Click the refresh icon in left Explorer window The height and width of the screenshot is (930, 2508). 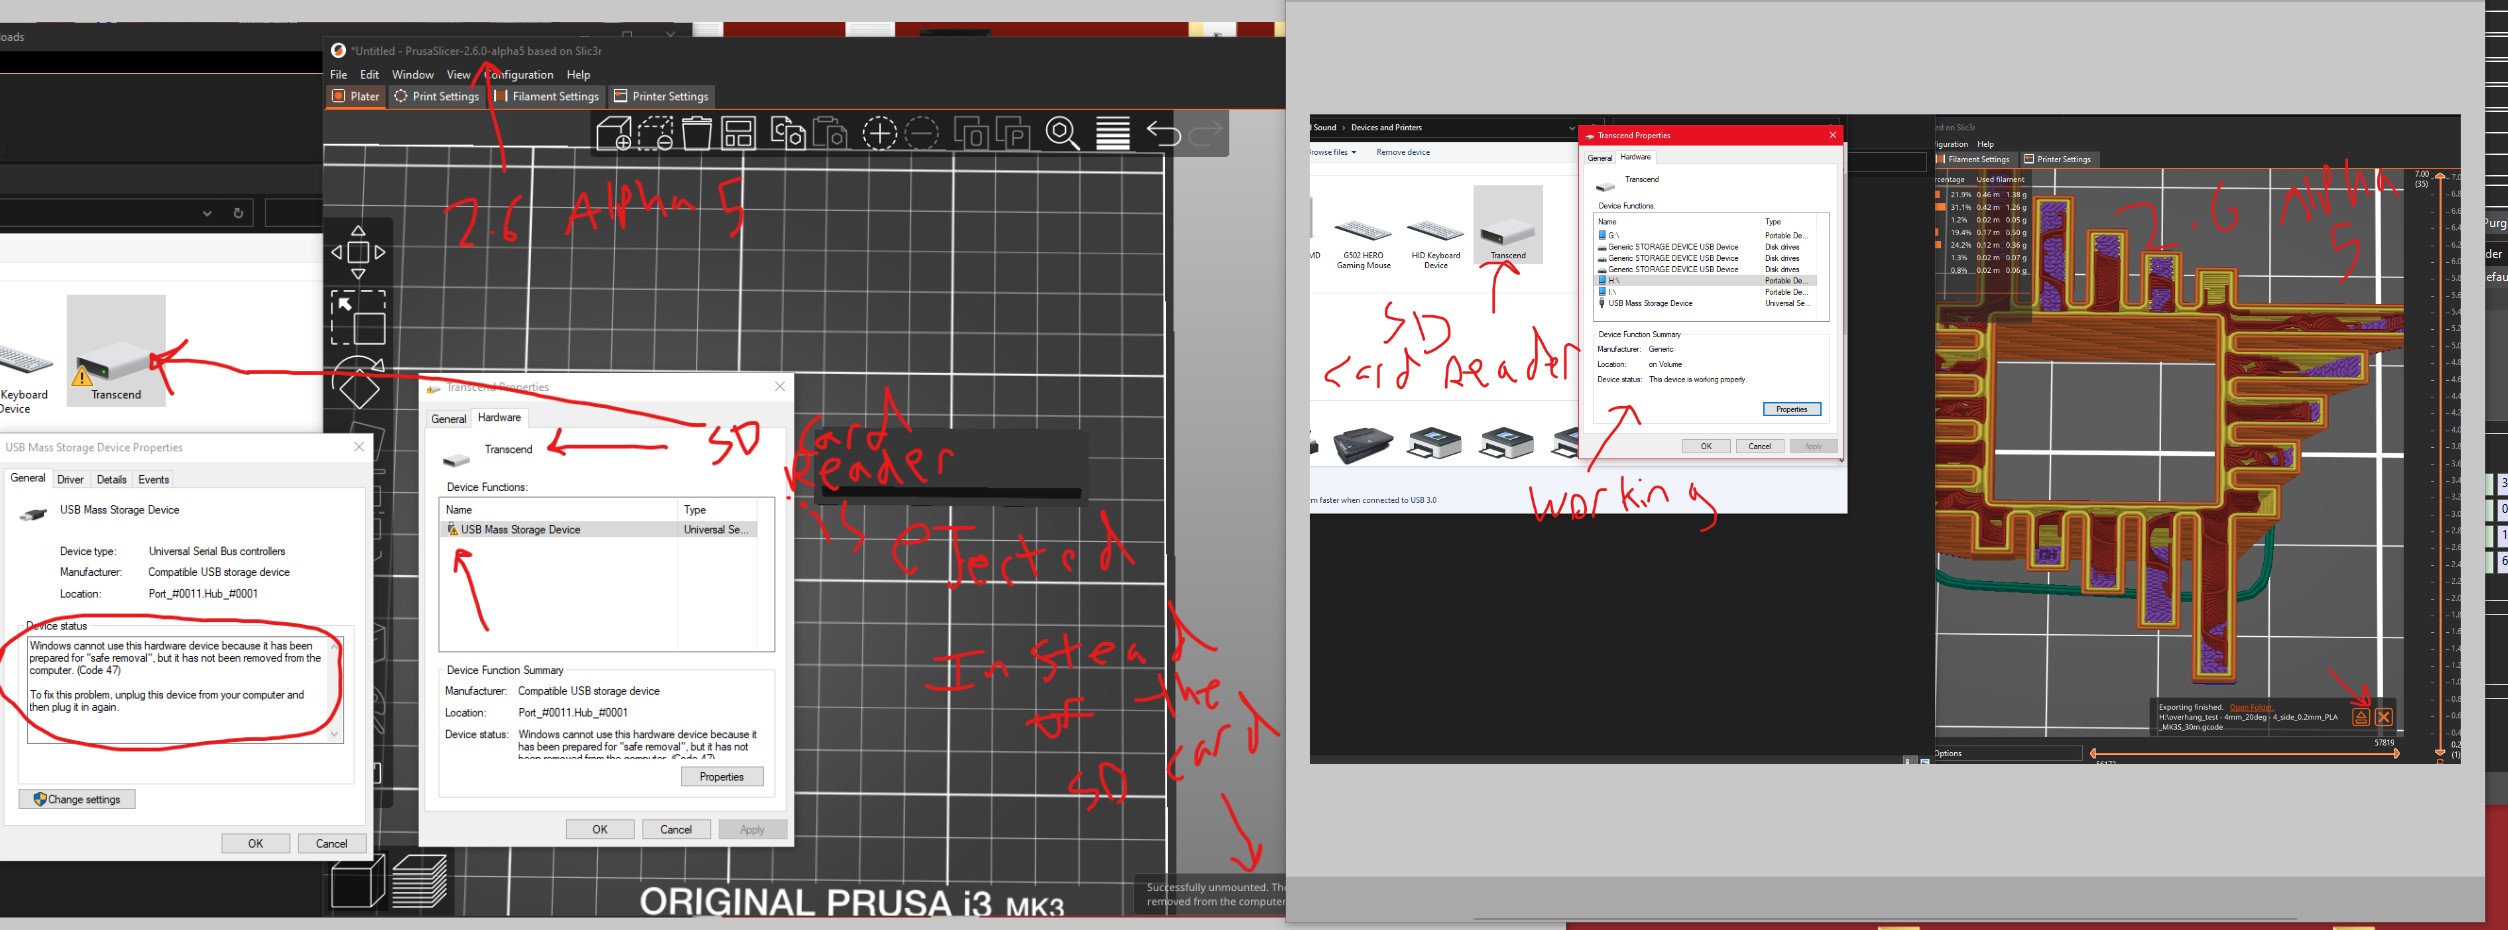point(238,213)
